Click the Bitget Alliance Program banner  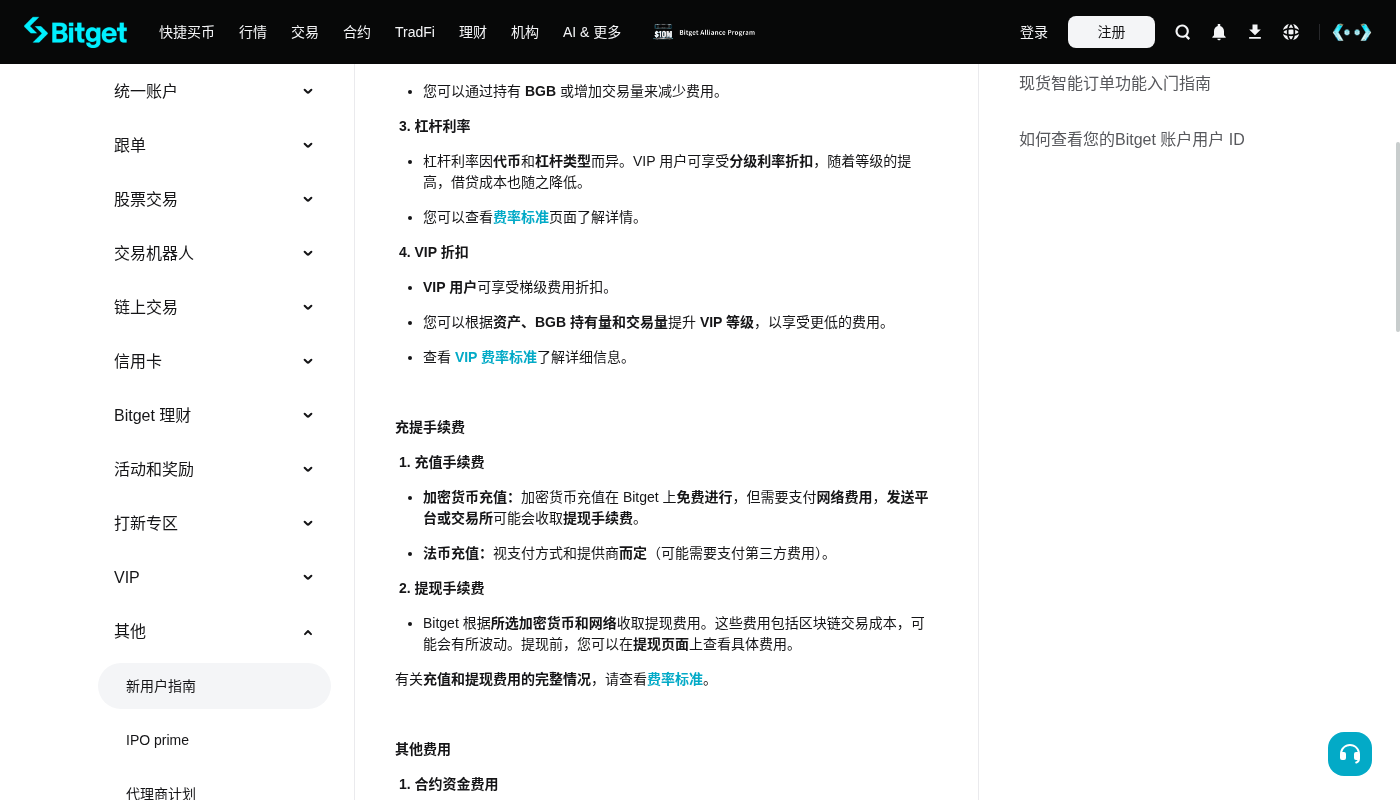(x=704, y=32)
